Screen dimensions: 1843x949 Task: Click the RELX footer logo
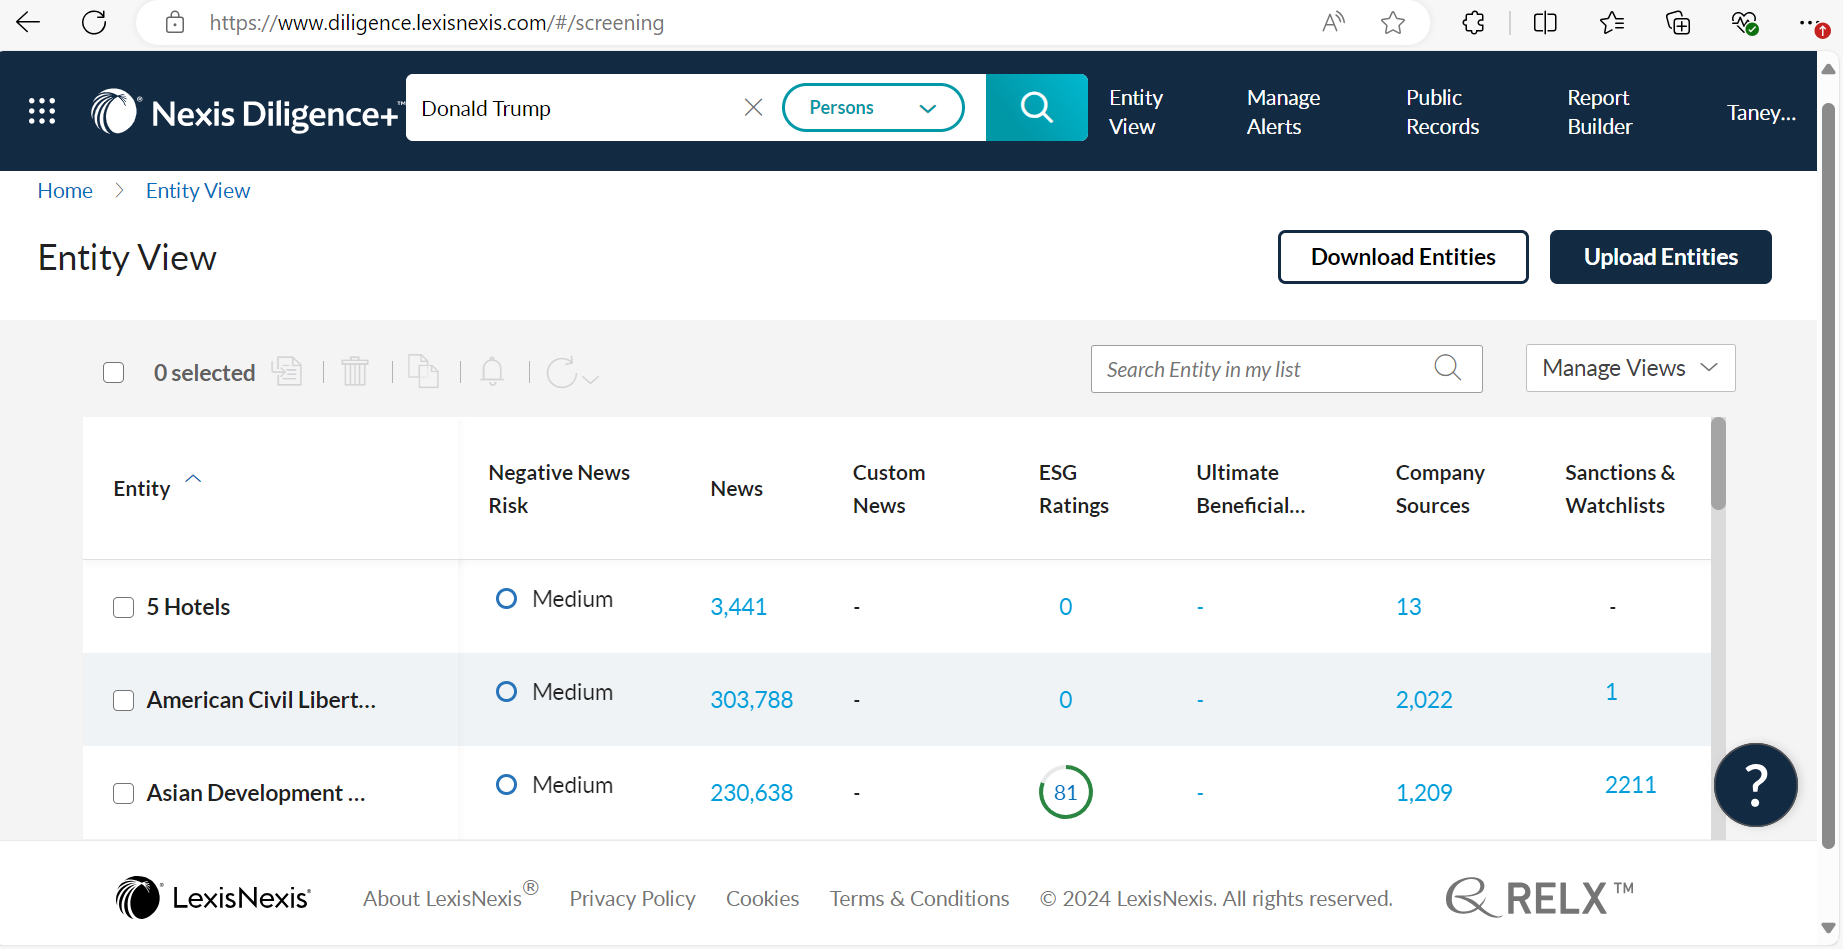[x=1540, y=897]
